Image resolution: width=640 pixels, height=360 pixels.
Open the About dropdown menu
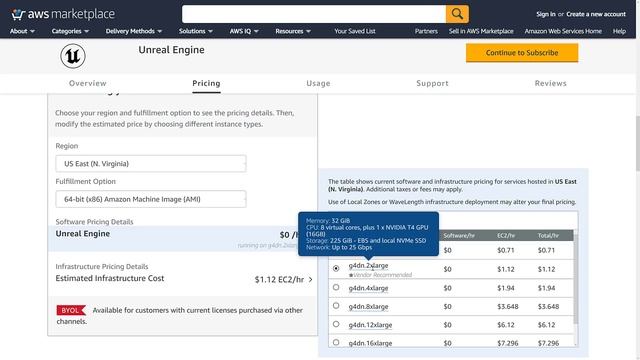(x=22, y=31)
